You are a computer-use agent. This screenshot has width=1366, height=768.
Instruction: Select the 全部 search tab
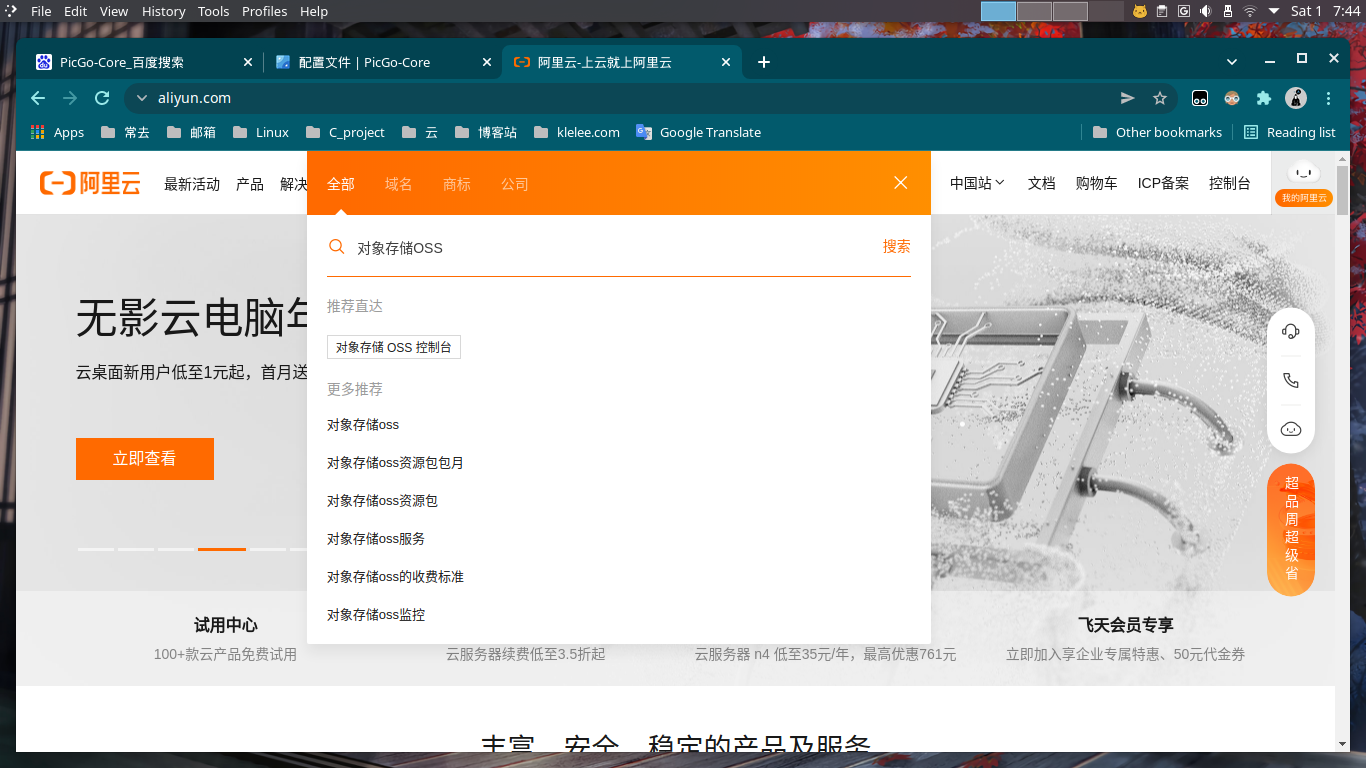(x=341, y=184)
